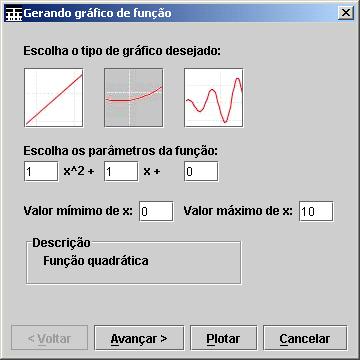Image resolution: width=360 pixels, height=360 pixels.
Task: Plot the function using Plotar
Action: pos(223,338)
